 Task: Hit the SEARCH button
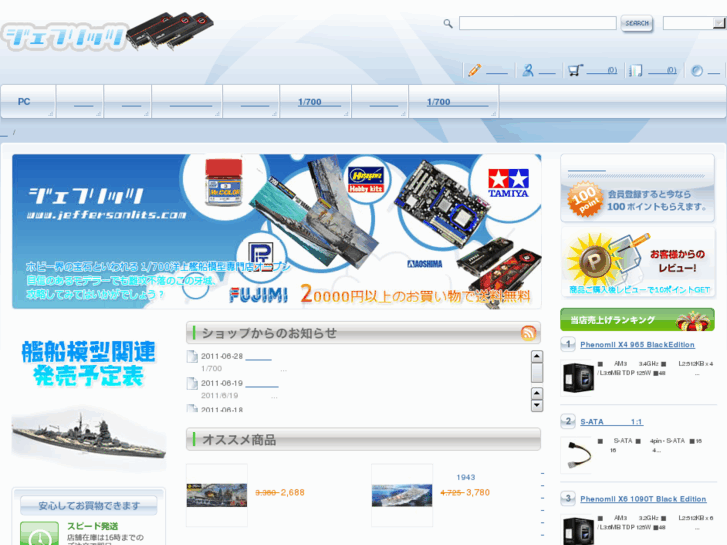[x=637, y=23]
